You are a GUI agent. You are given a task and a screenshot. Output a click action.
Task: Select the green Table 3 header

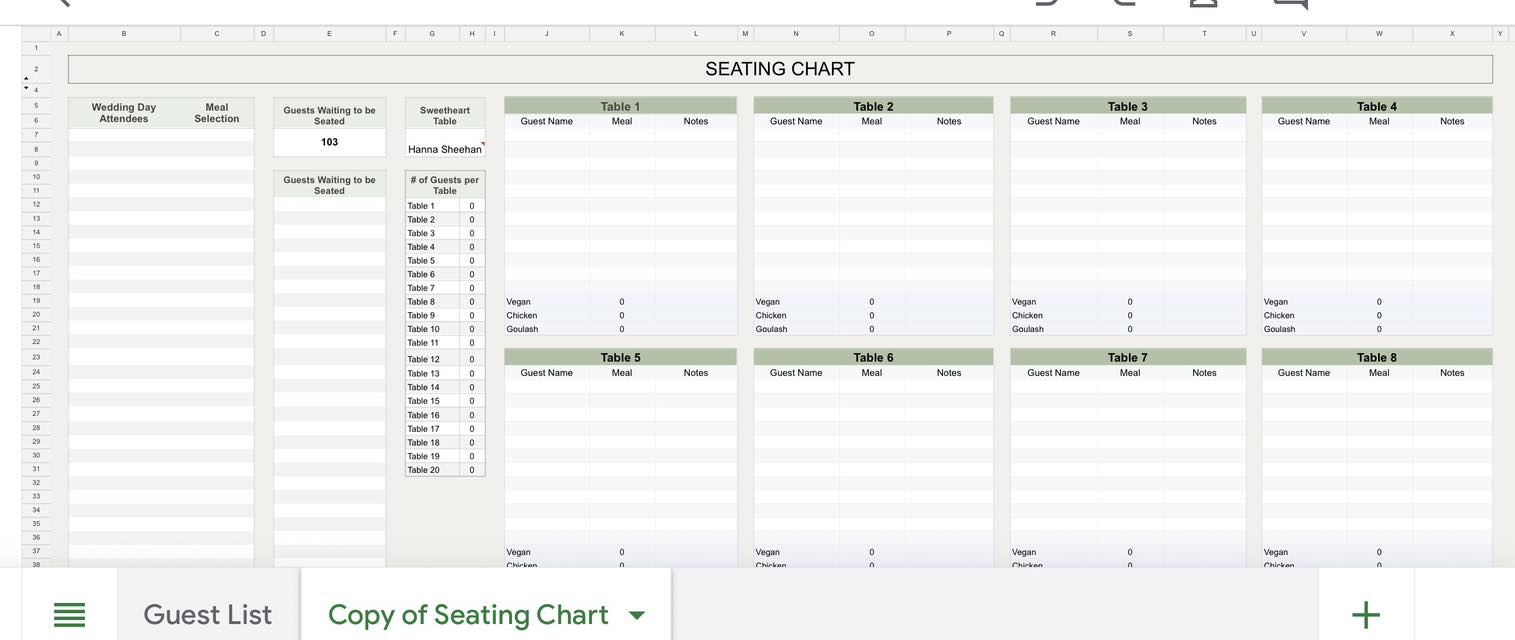pos(1128,106)
